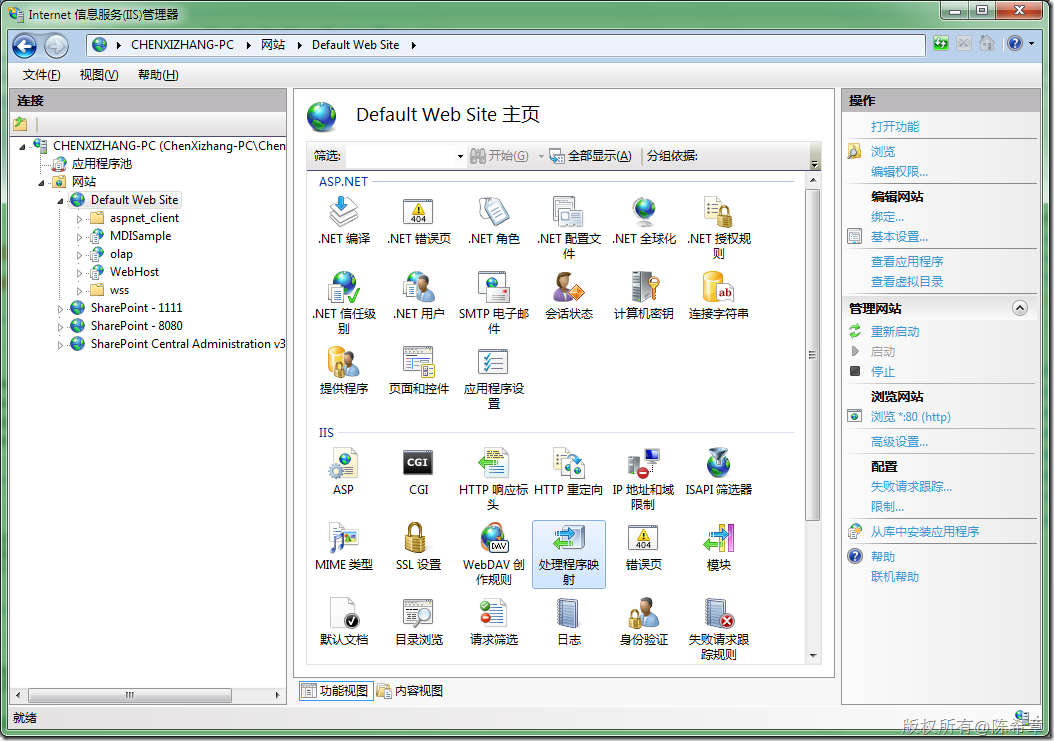Click the green refresh page toolbar icon

940,44
